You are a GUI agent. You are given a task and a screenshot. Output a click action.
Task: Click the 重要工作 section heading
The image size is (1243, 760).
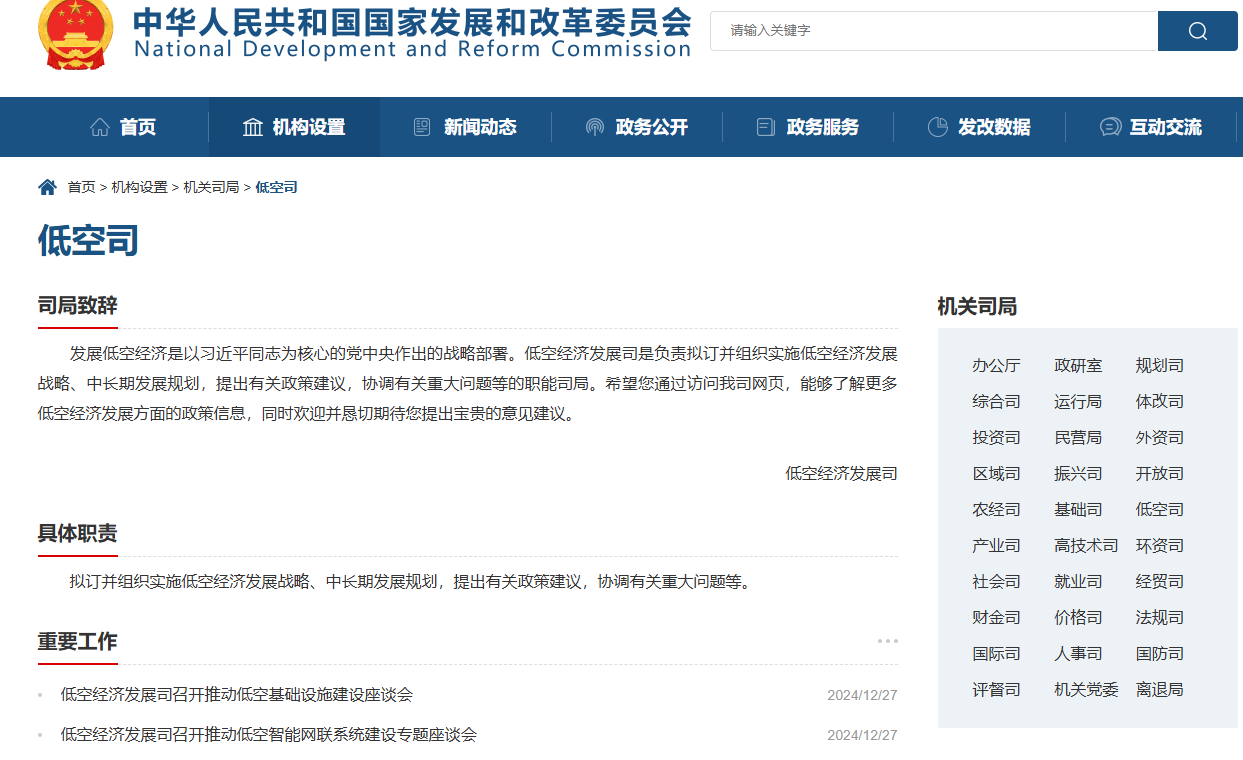(x=78, y=641)
